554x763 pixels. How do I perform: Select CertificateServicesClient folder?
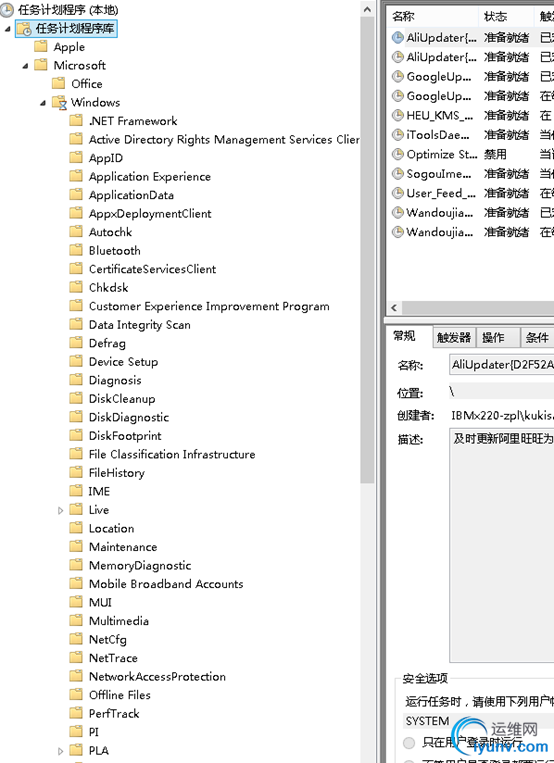pos(152,269)
